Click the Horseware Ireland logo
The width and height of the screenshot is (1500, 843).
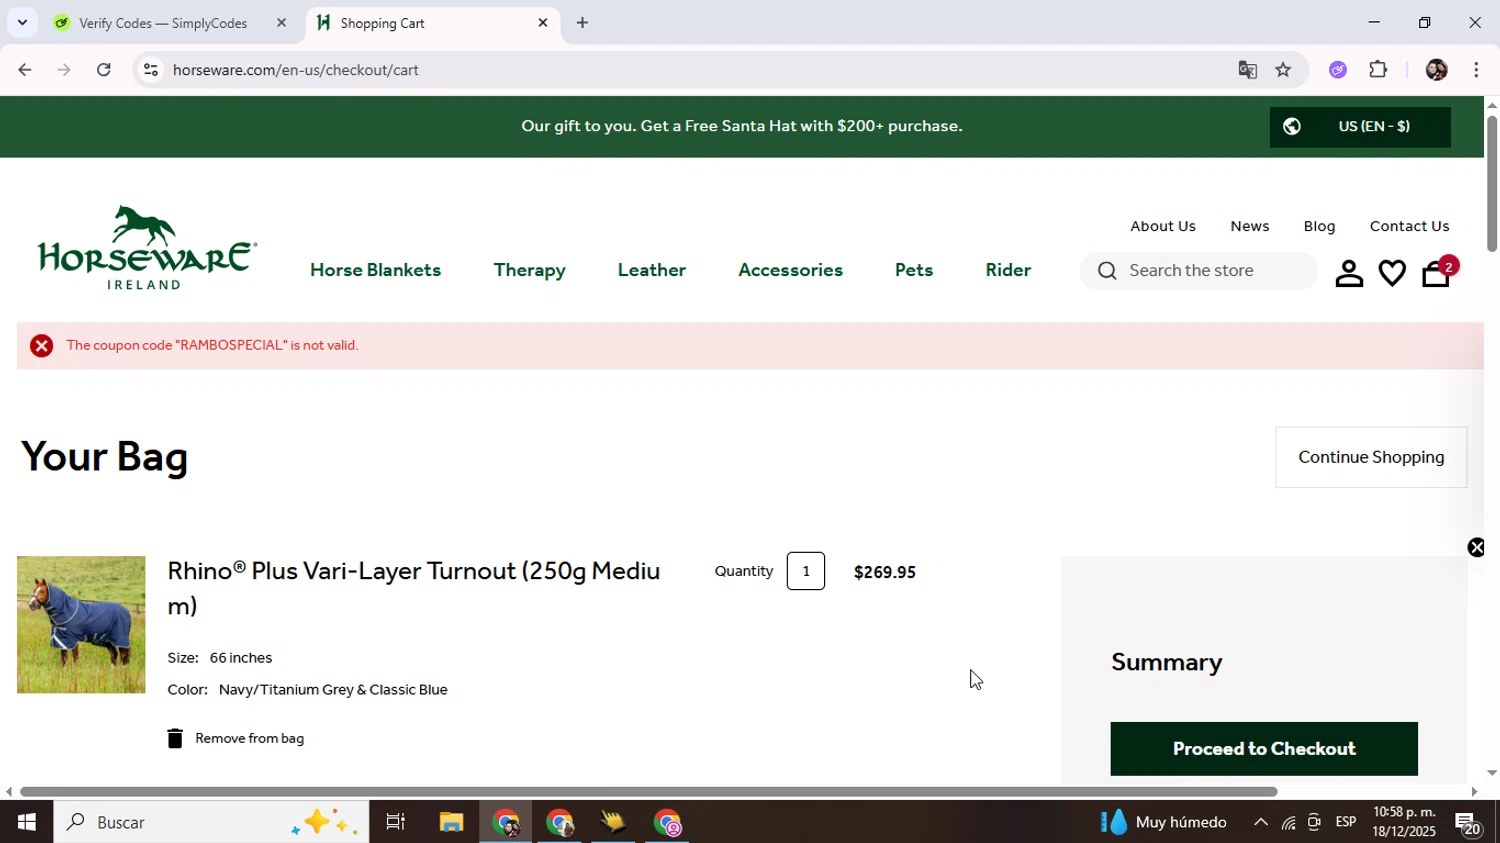click(x=146, y=248)
